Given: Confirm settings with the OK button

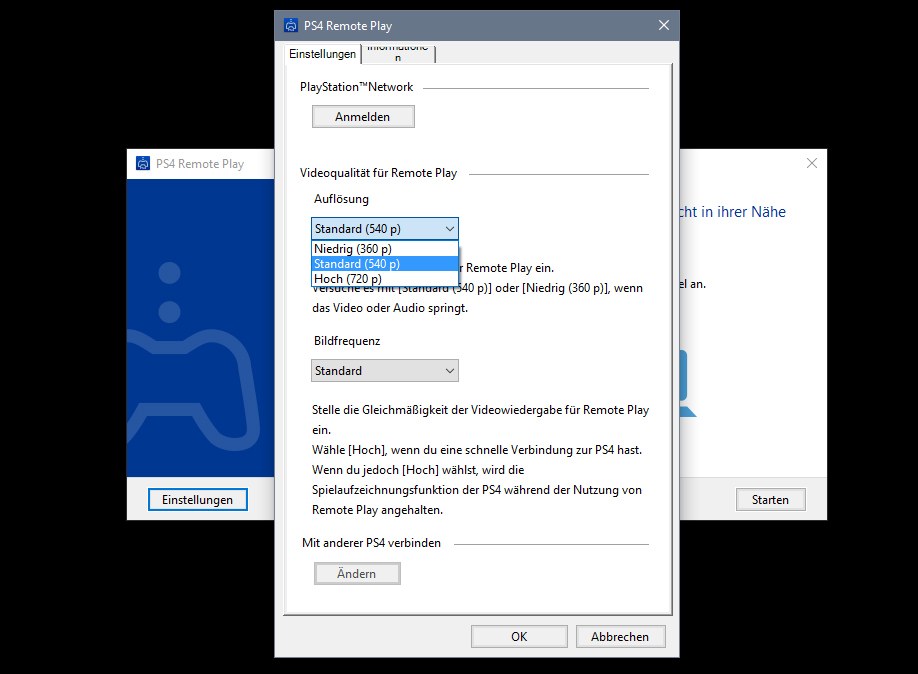Looking at the screenshot, I should 519,637.
